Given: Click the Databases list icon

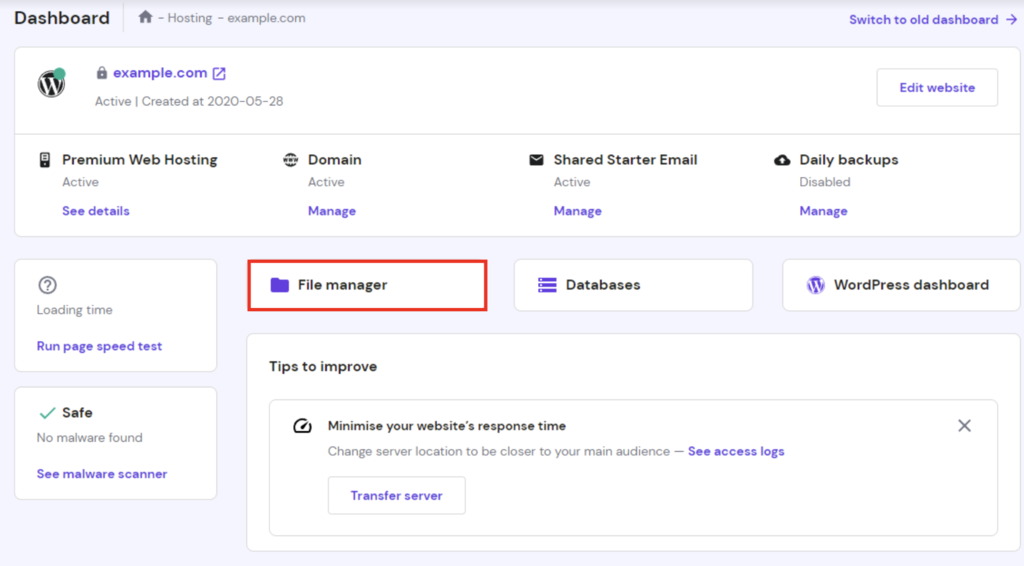Looking at the screenshot, I should 547,285.
